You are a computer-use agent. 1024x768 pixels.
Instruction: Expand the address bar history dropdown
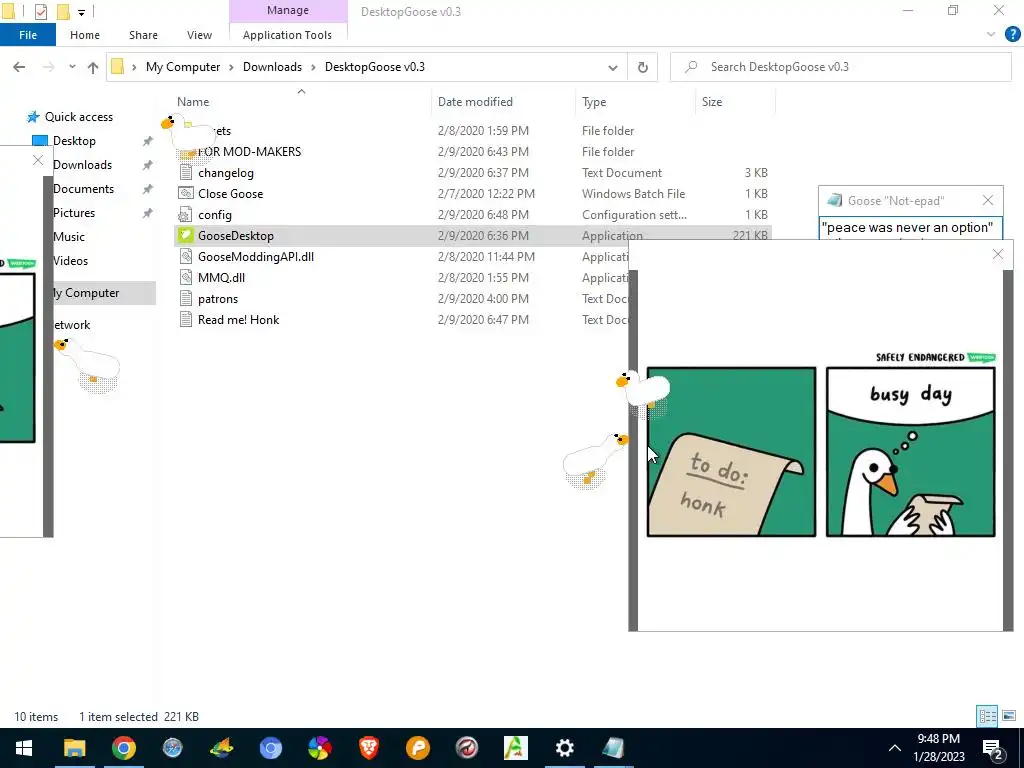tap(613, 67)
